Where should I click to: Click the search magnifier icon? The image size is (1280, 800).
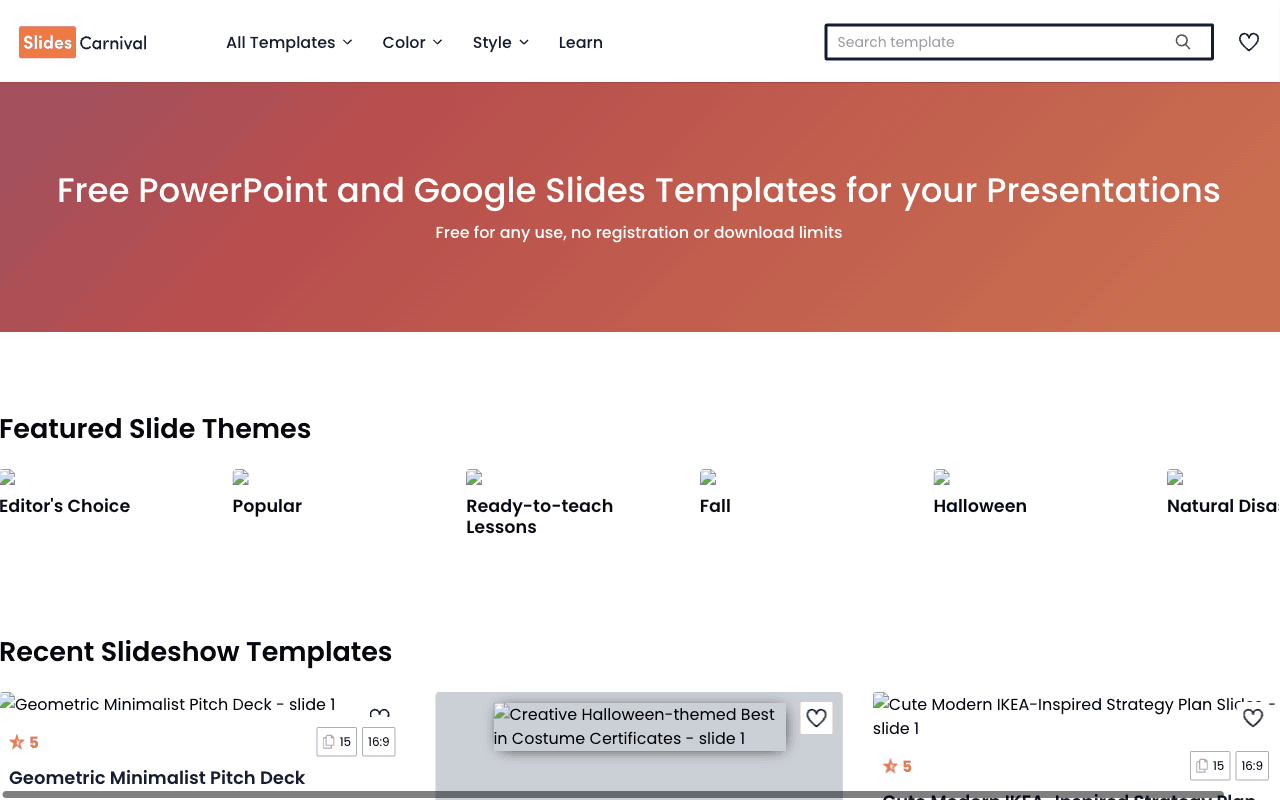point(1183,42)
